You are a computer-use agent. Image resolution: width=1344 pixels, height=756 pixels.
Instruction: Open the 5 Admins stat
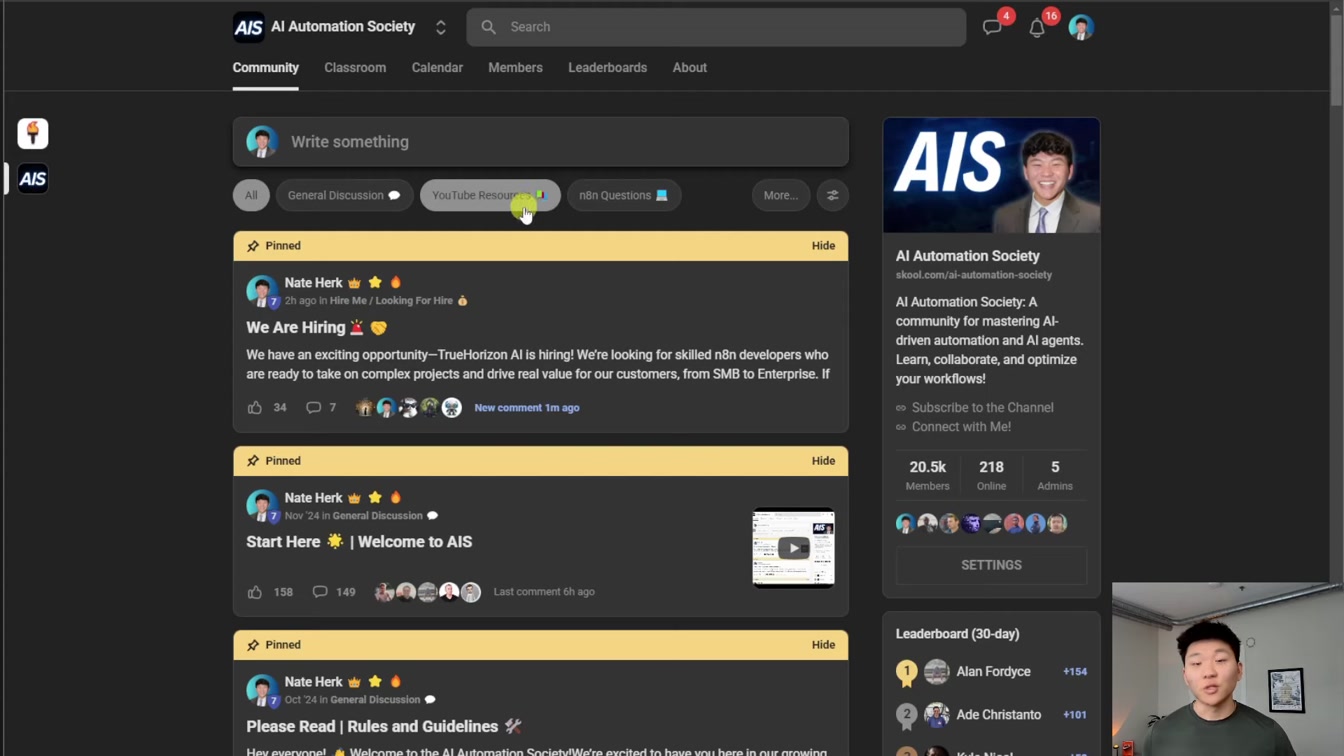pos(1055,475)
